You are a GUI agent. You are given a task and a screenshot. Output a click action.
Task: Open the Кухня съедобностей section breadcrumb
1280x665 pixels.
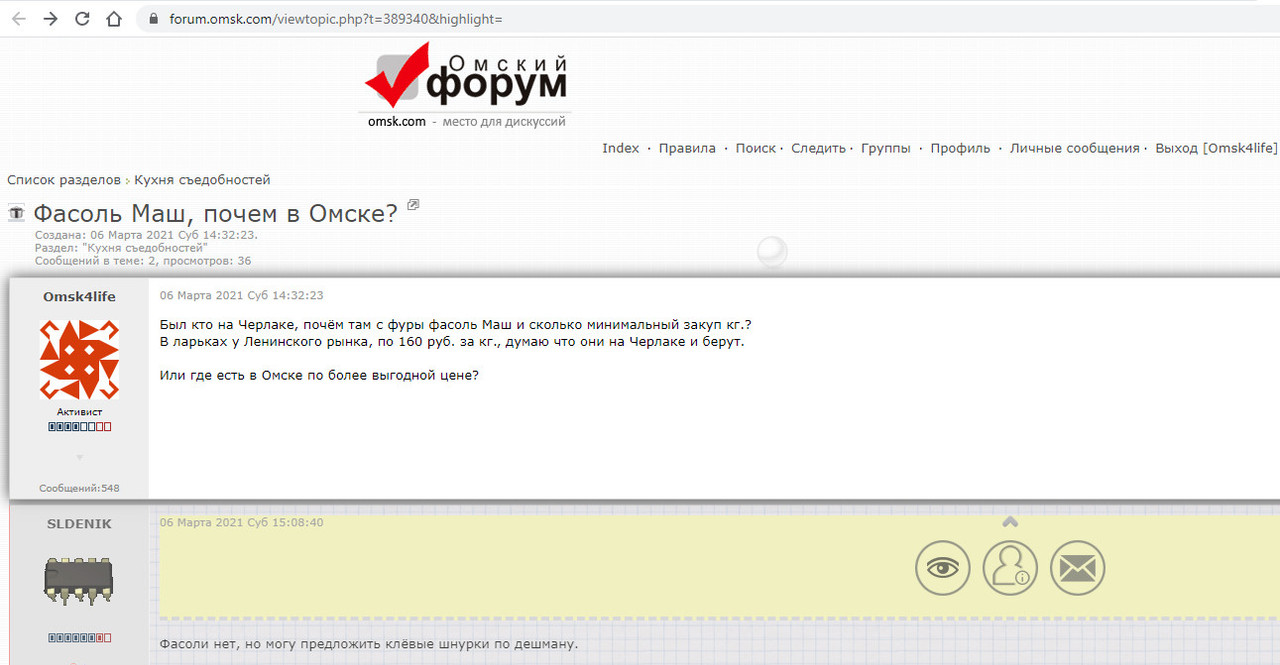pyautogui.click(x=202, y=180)
